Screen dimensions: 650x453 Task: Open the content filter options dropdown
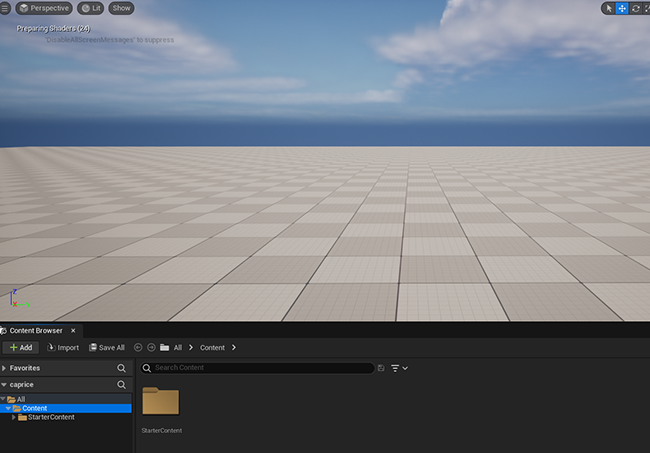pyautogui.click(x=398, y=368)
